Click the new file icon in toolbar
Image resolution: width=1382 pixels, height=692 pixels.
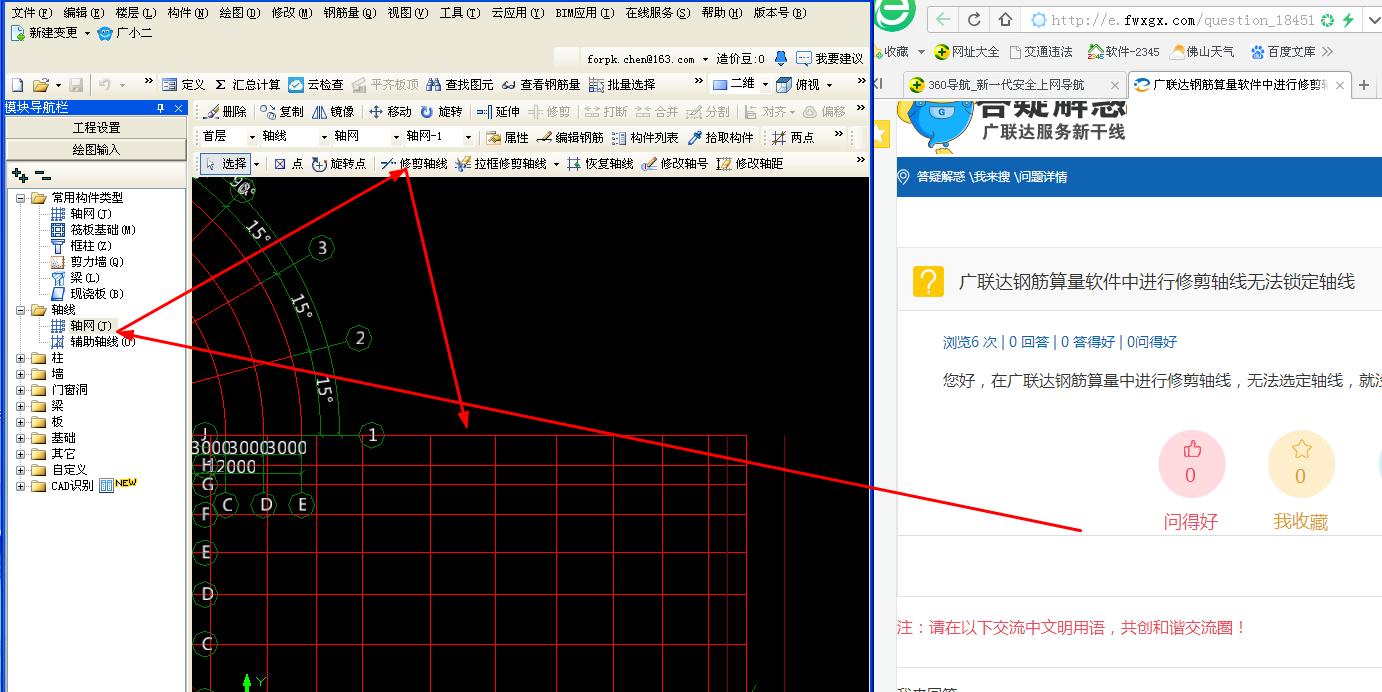coord(17,85)
